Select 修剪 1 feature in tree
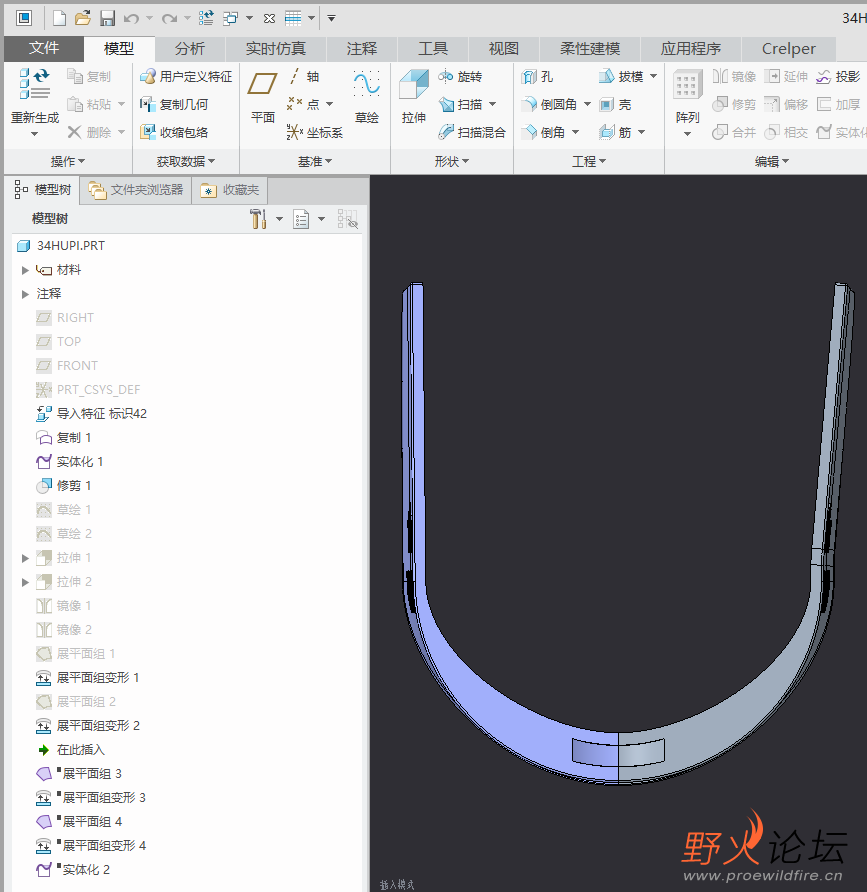The image size is (867, 892). [x=64, y=485]
